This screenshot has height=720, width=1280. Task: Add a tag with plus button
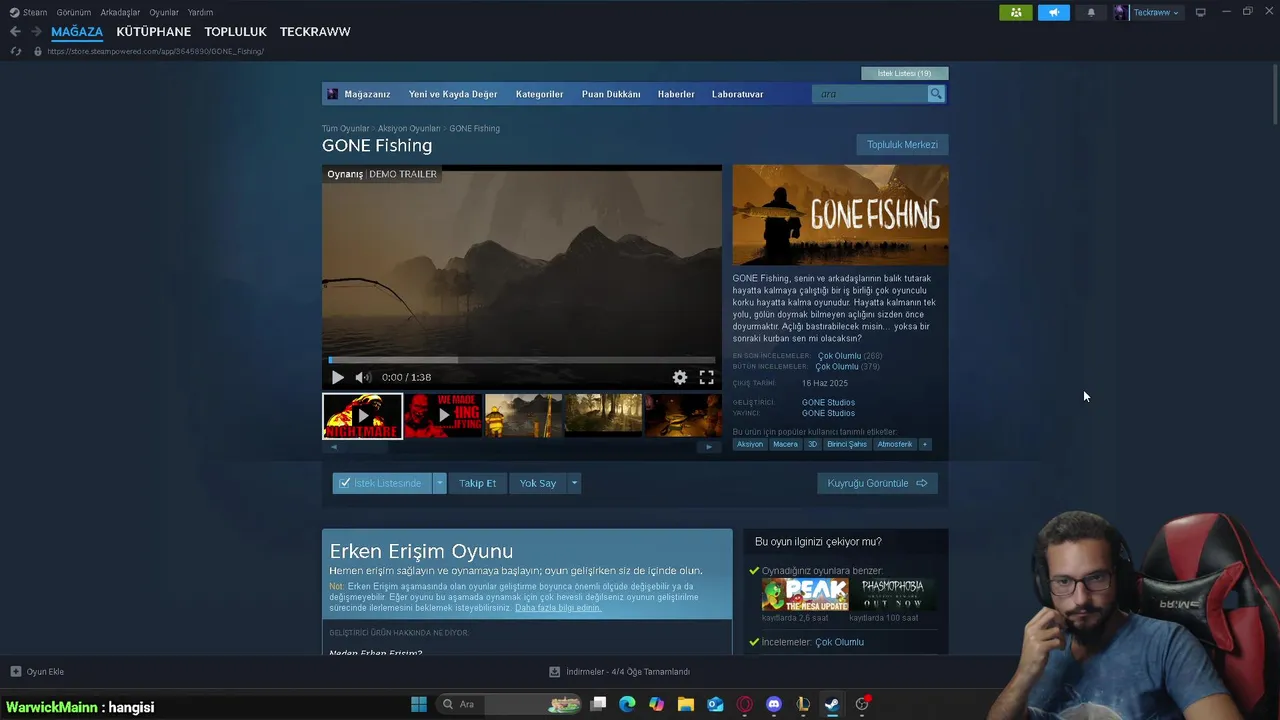tap(925, 444)
